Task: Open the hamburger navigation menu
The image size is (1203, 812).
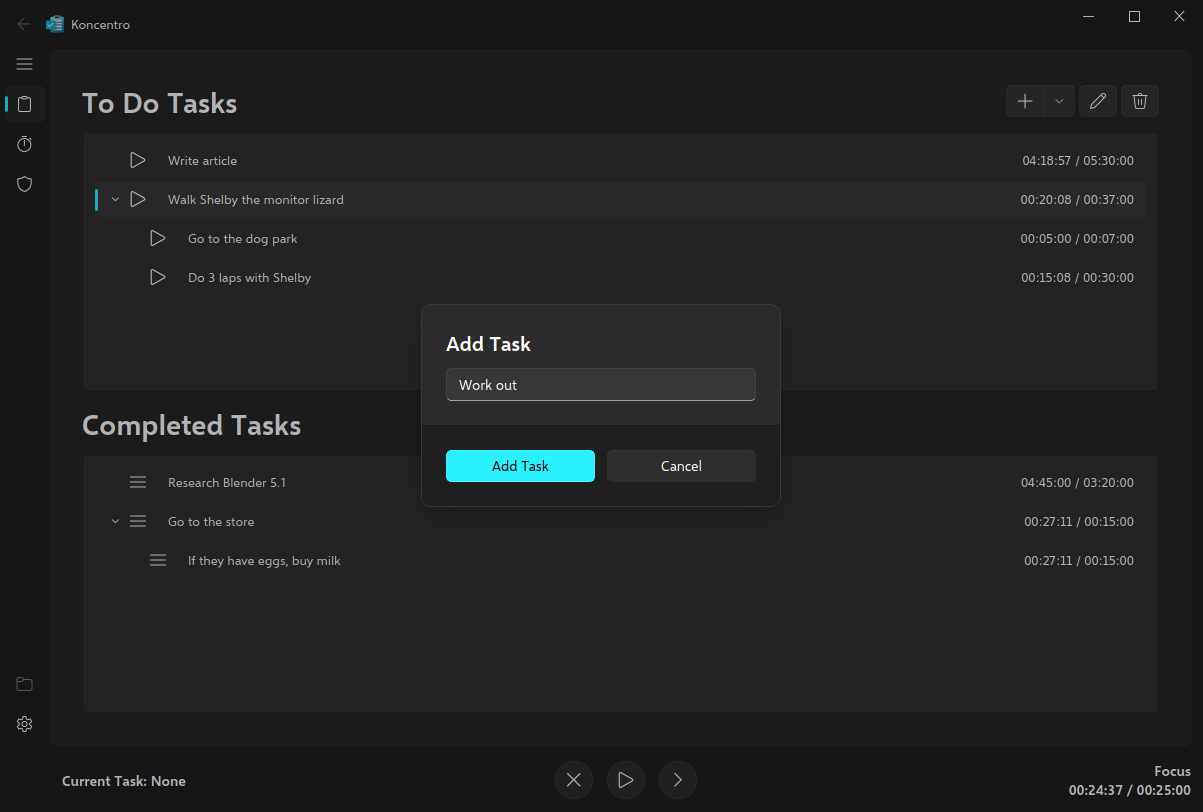Action: pyautogui.click(x=25, y=64)
